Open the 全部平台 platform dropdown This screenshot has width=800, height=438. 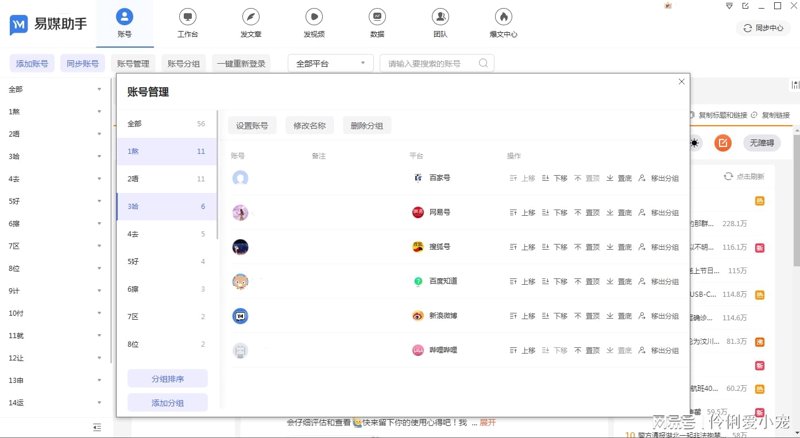331,63
